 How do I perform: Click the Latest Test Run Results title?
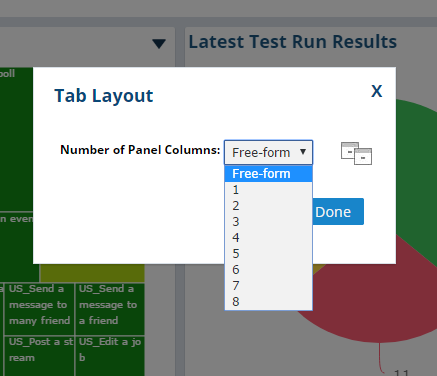[x=293, y=42]
